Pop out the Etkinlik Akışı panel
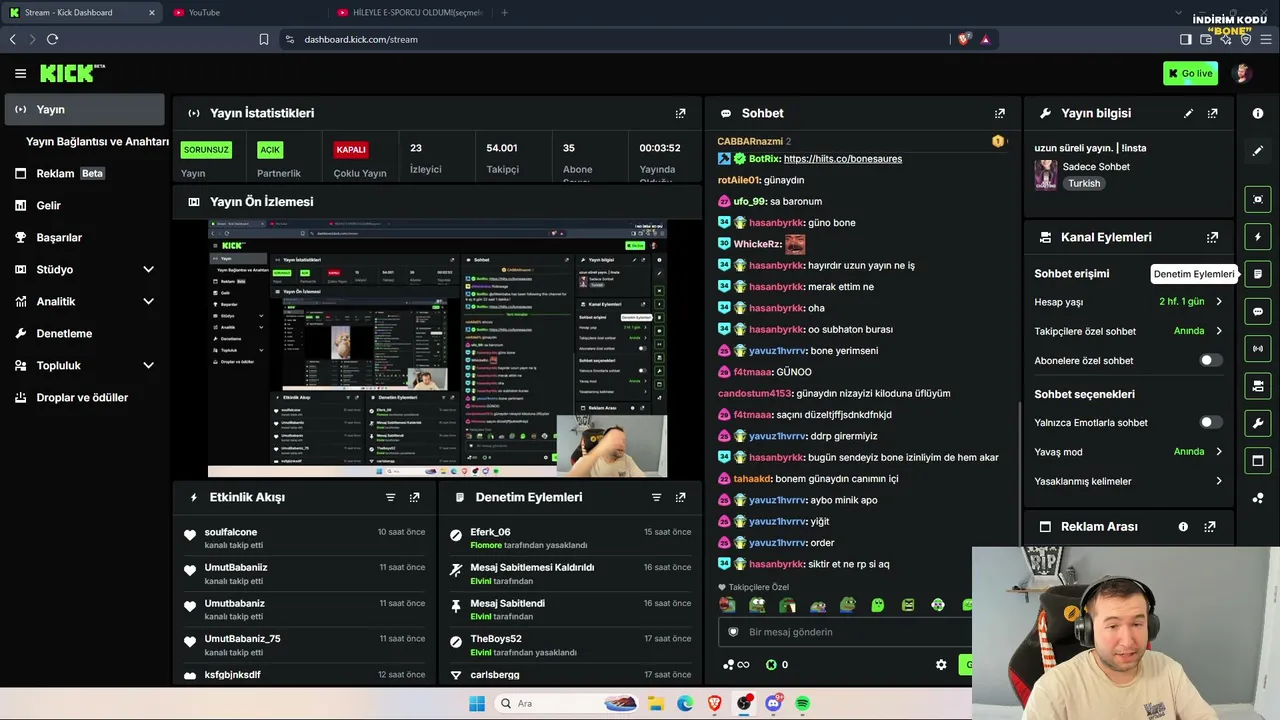 coord(415,497)
